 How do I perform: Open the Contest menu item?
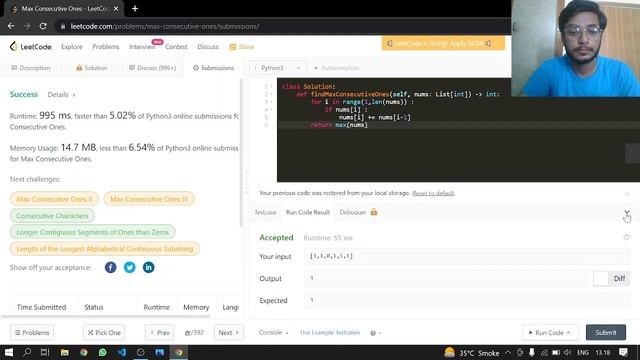click(x=176, y=47)
